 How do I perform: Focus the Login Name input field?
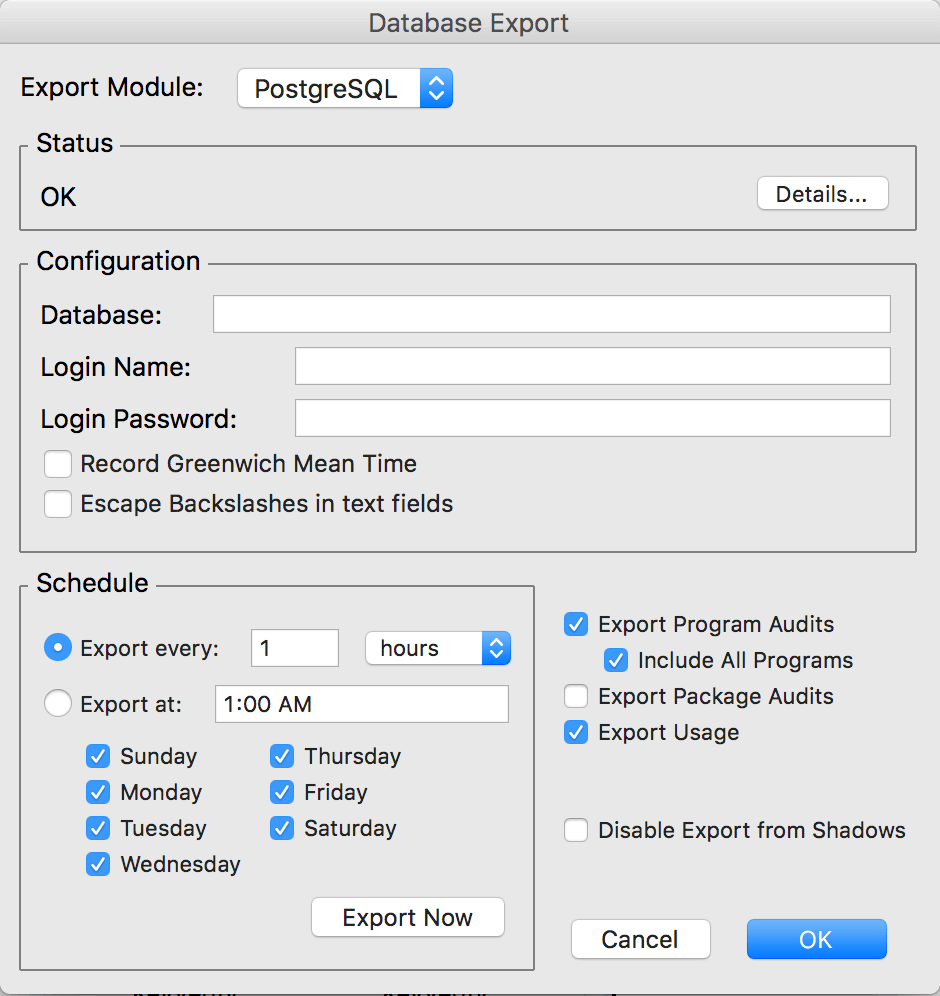[x=592, y=366]
